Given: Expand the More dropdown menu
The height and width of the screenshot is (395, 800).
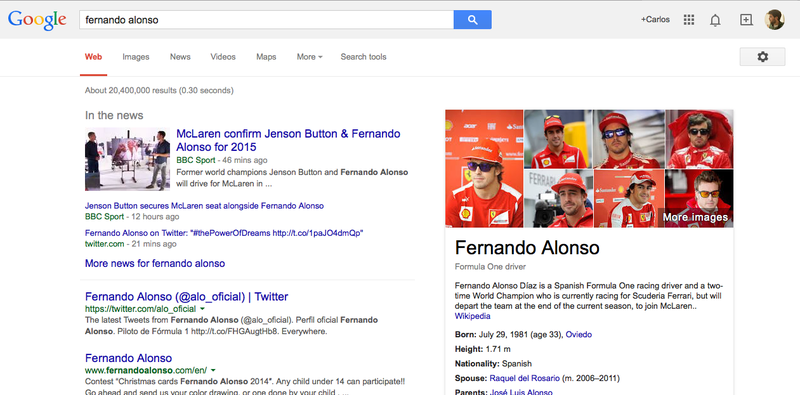Looking at the screenshot, I should 309,57.
